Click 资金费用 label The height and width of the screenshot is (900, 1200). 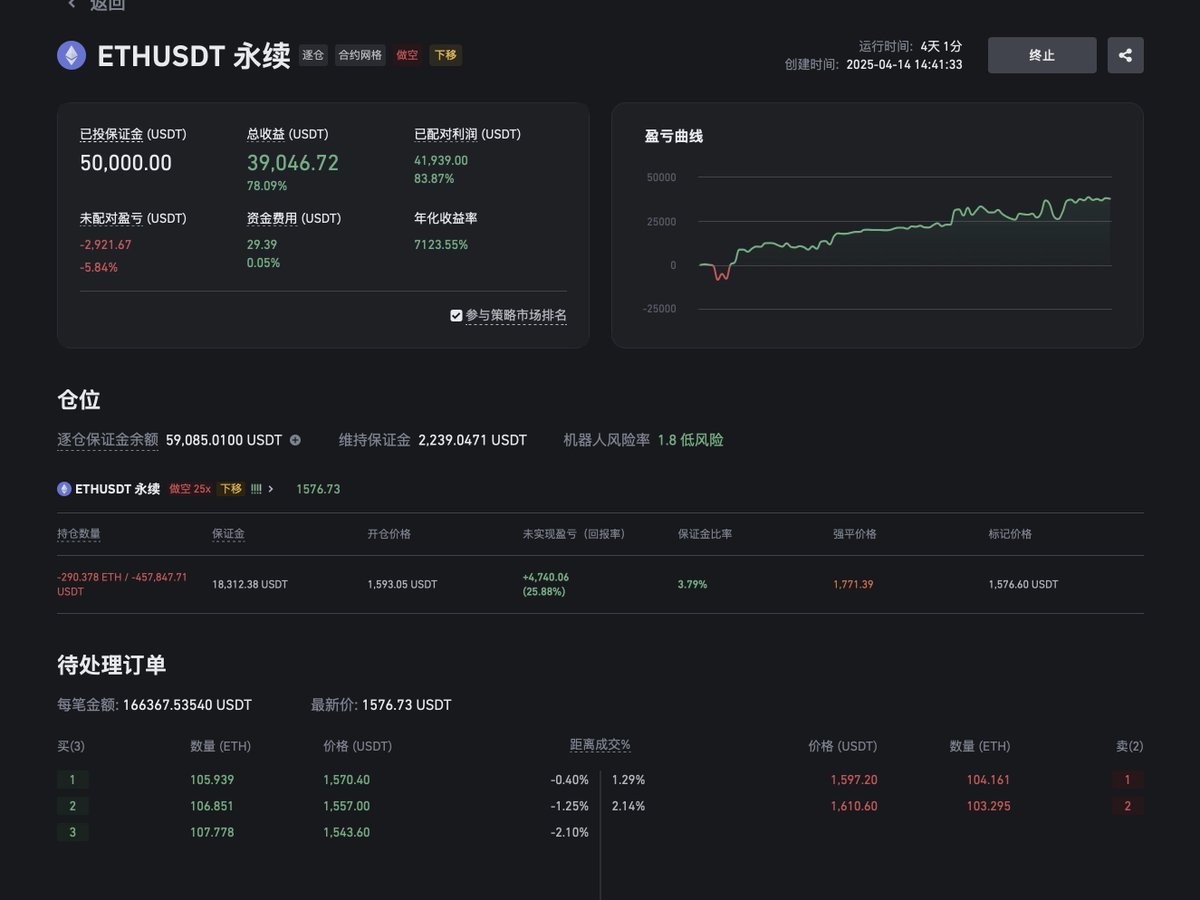[x=272, y=218]
